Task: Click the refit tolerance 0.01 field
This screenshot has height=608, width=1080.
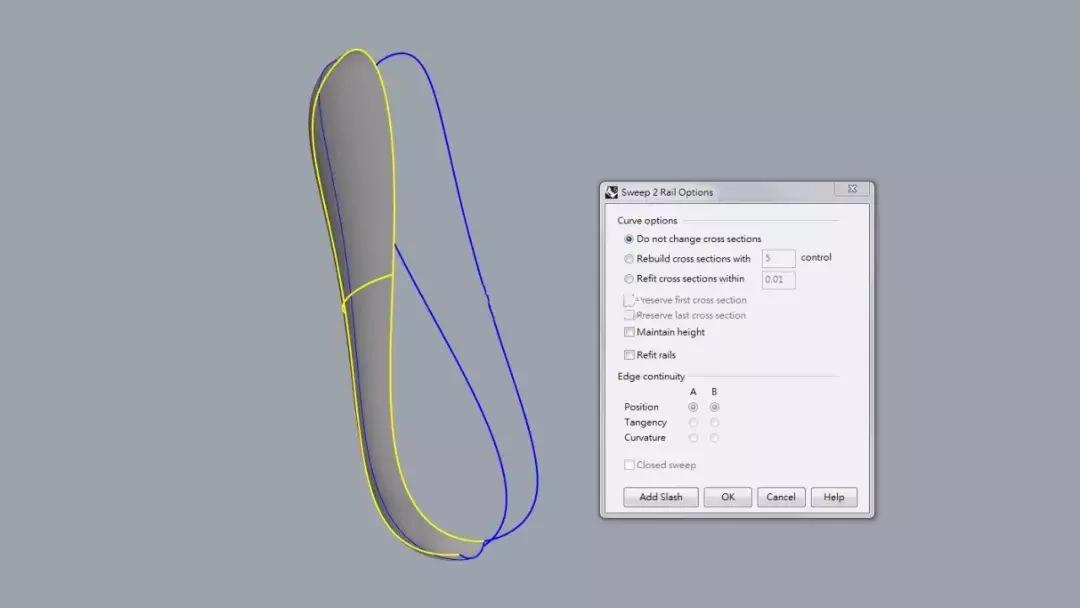Action: [778, 280]
